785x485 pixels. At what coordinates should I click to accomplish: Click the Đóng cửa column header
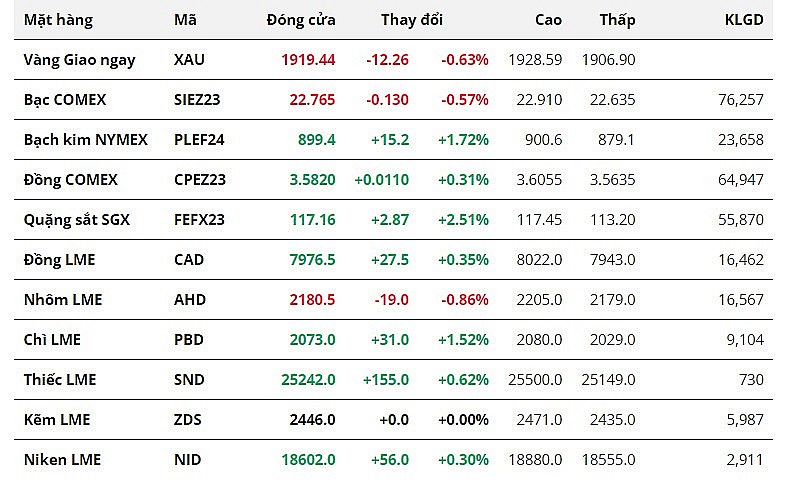[x=301, y=20]
